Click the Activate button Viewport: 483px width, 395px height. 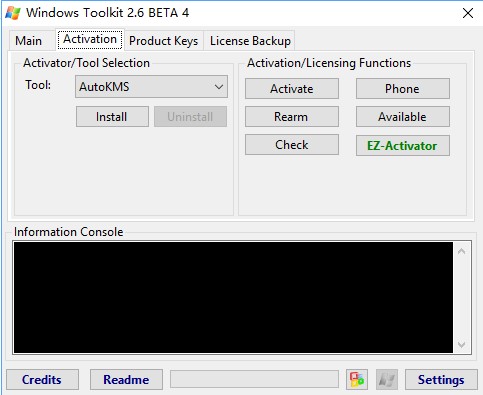[292, 89]
